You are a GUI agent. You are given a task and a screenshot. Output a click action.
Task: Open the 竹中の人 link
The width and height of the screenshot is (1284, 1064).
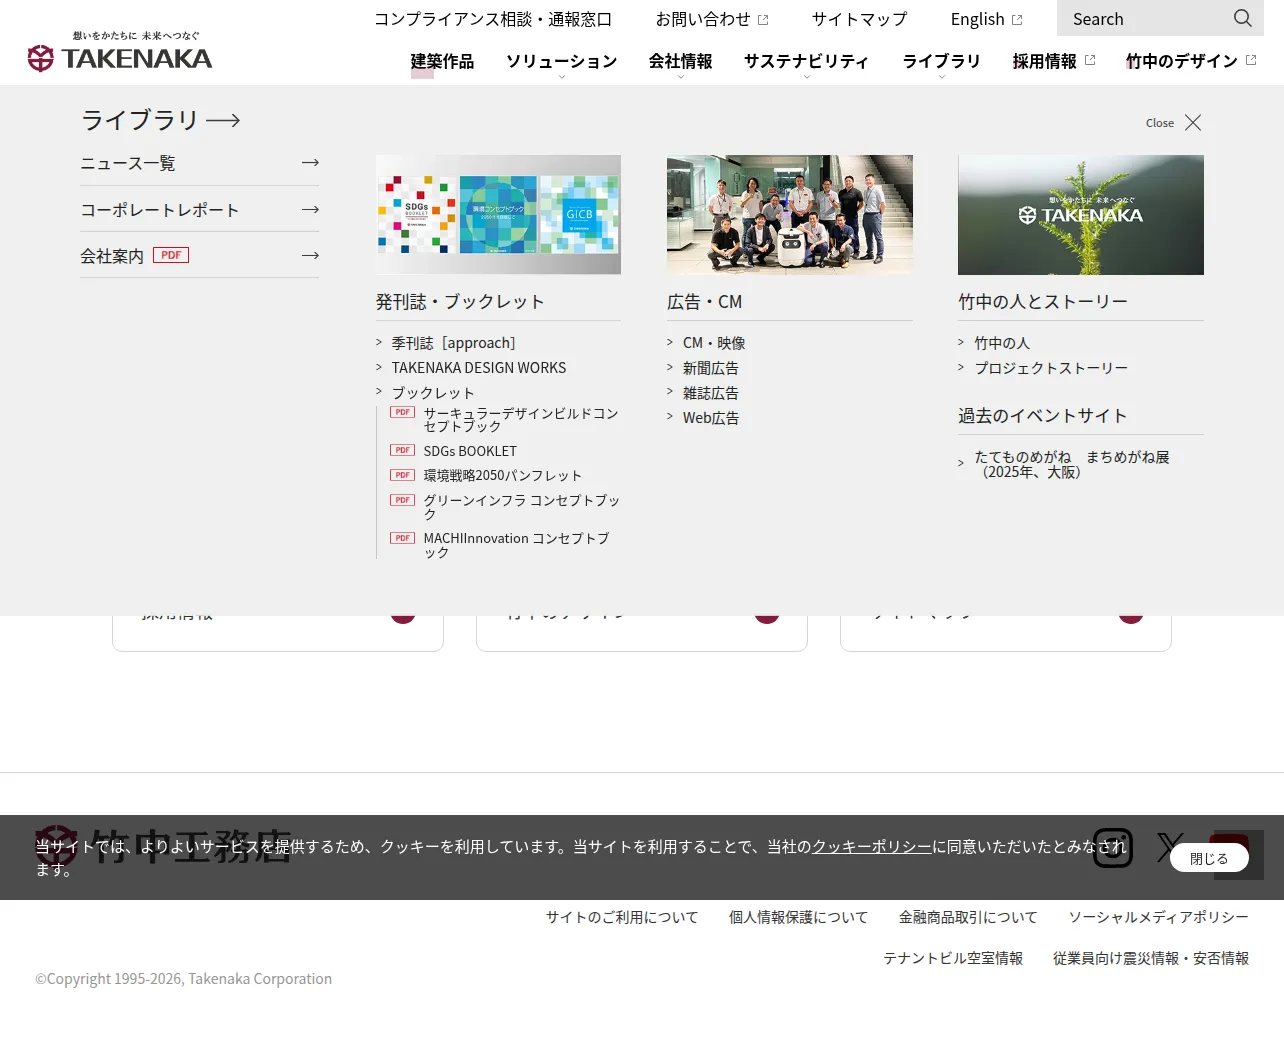point(1002,343)
